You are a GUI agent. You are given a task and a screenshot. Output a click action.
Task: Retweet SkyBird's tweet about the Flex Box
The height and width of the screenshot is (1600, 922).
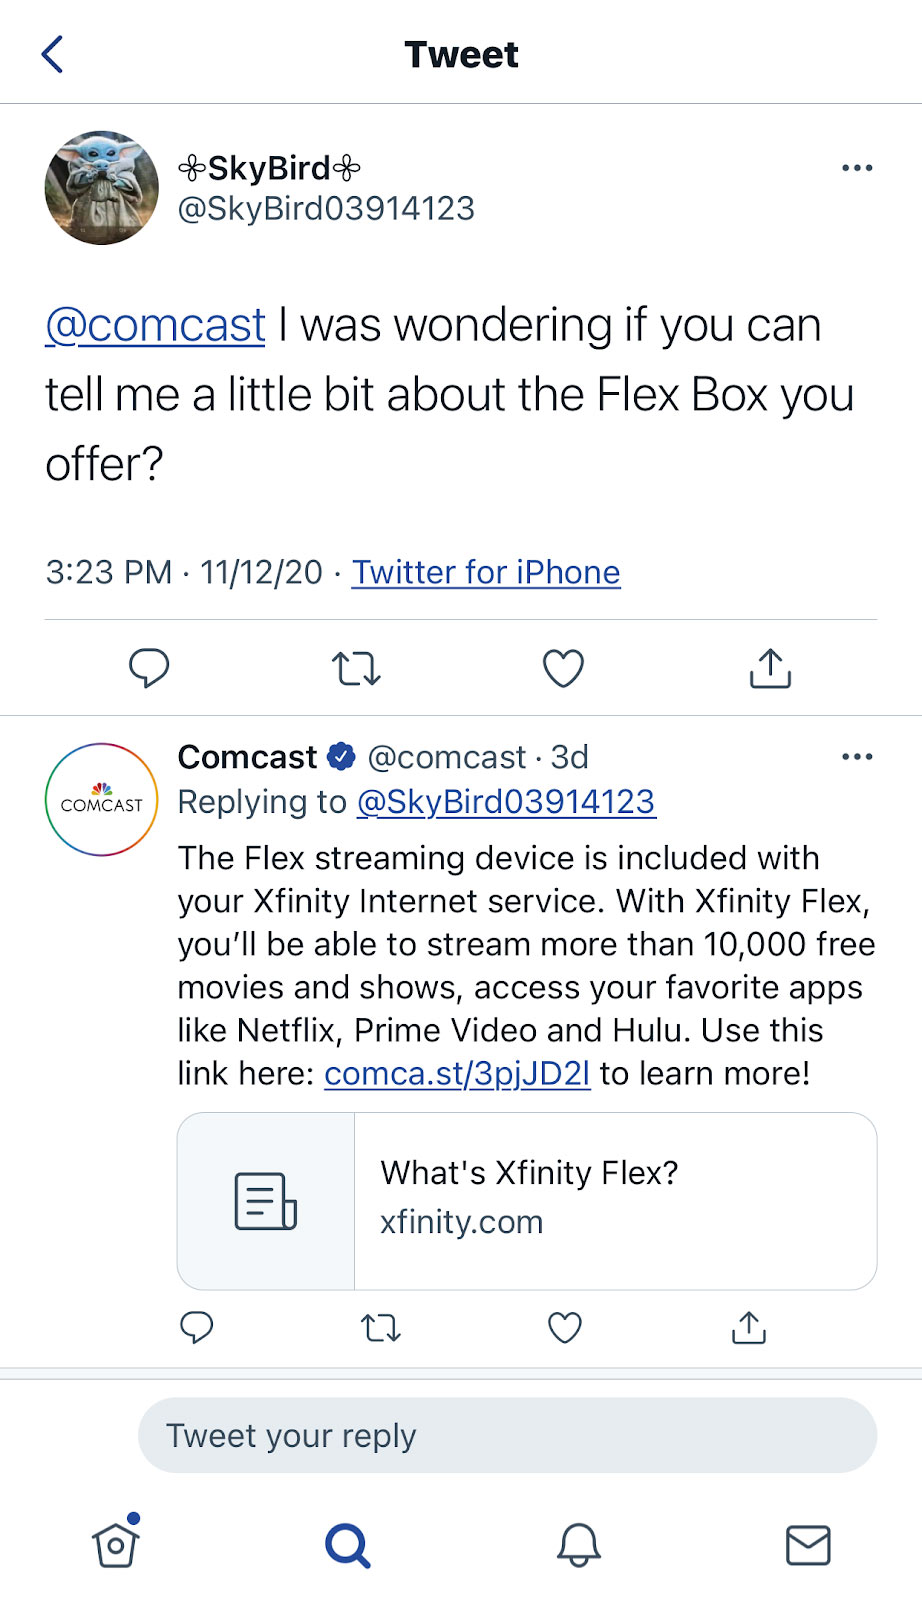pyautogui.click(x=356, y=668)
